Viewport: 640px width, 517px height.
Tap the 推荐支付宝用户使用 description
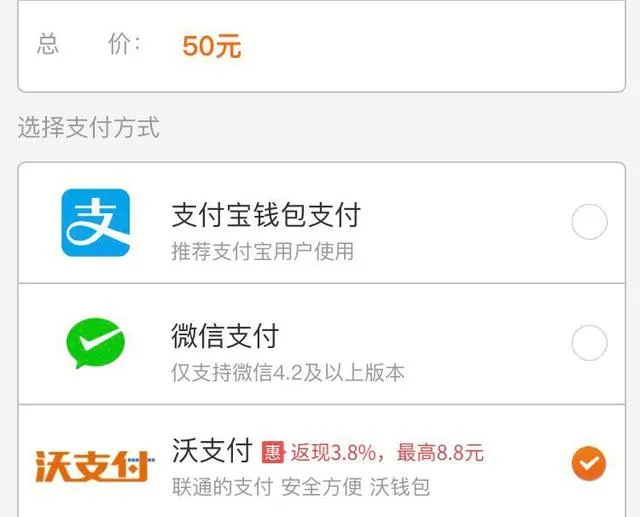(262, 251)
